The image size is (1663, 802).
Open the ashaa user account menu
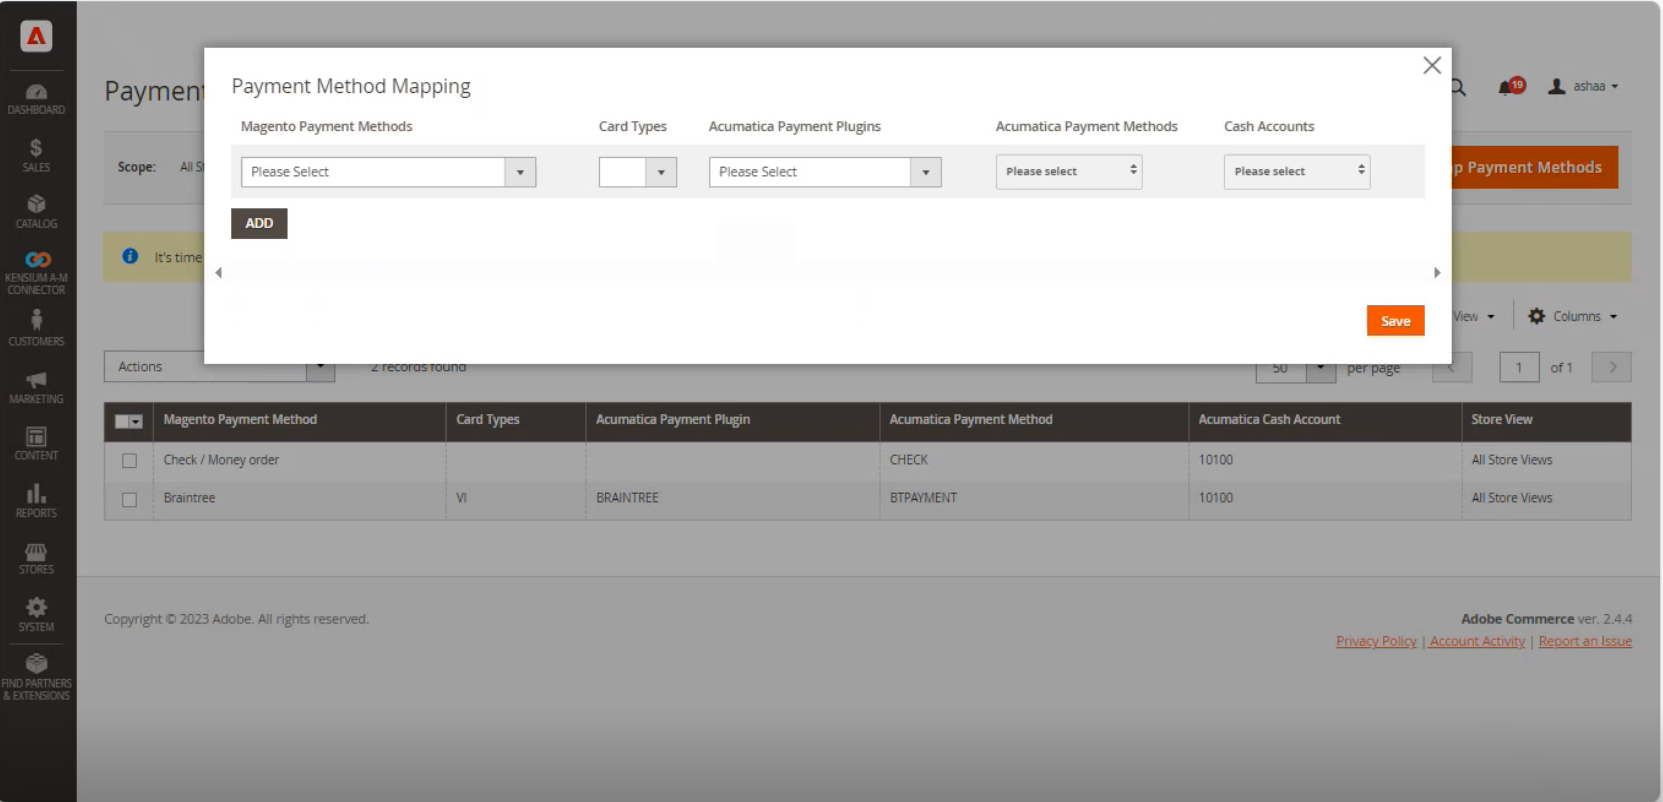coord(1583,86)
